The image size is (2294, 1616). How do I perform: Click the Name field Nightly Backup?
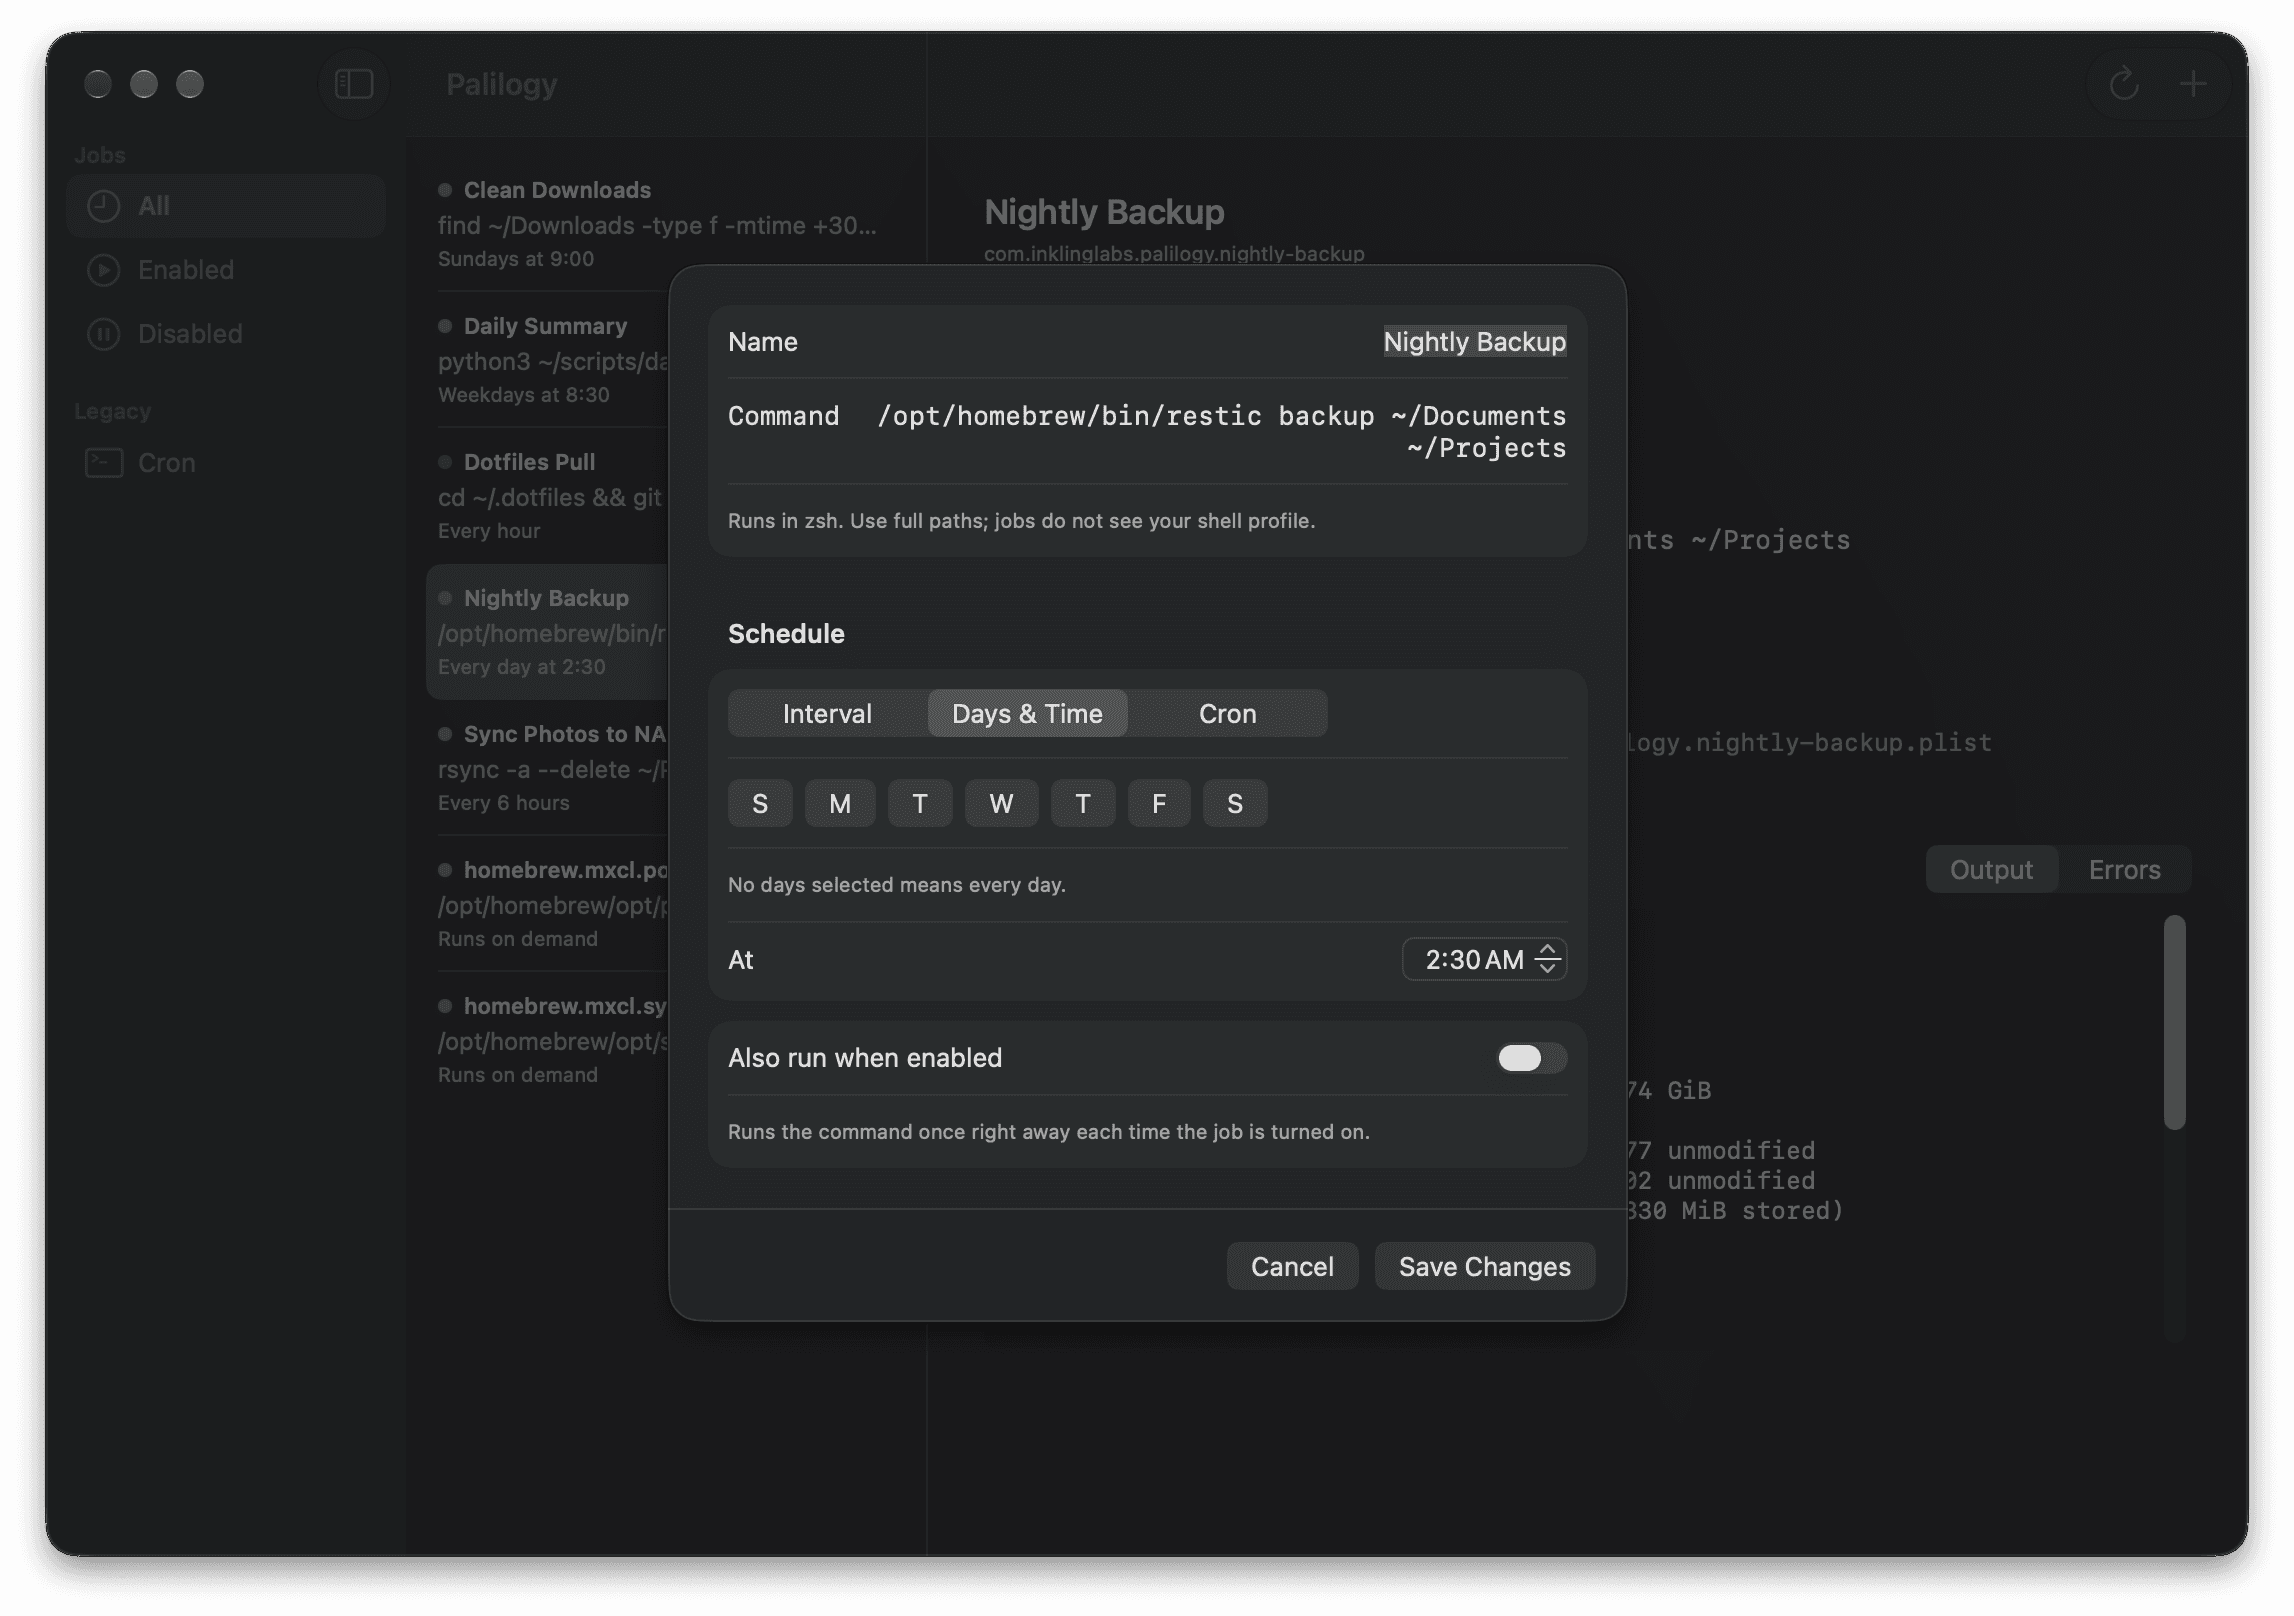(x=1474, y=342)
